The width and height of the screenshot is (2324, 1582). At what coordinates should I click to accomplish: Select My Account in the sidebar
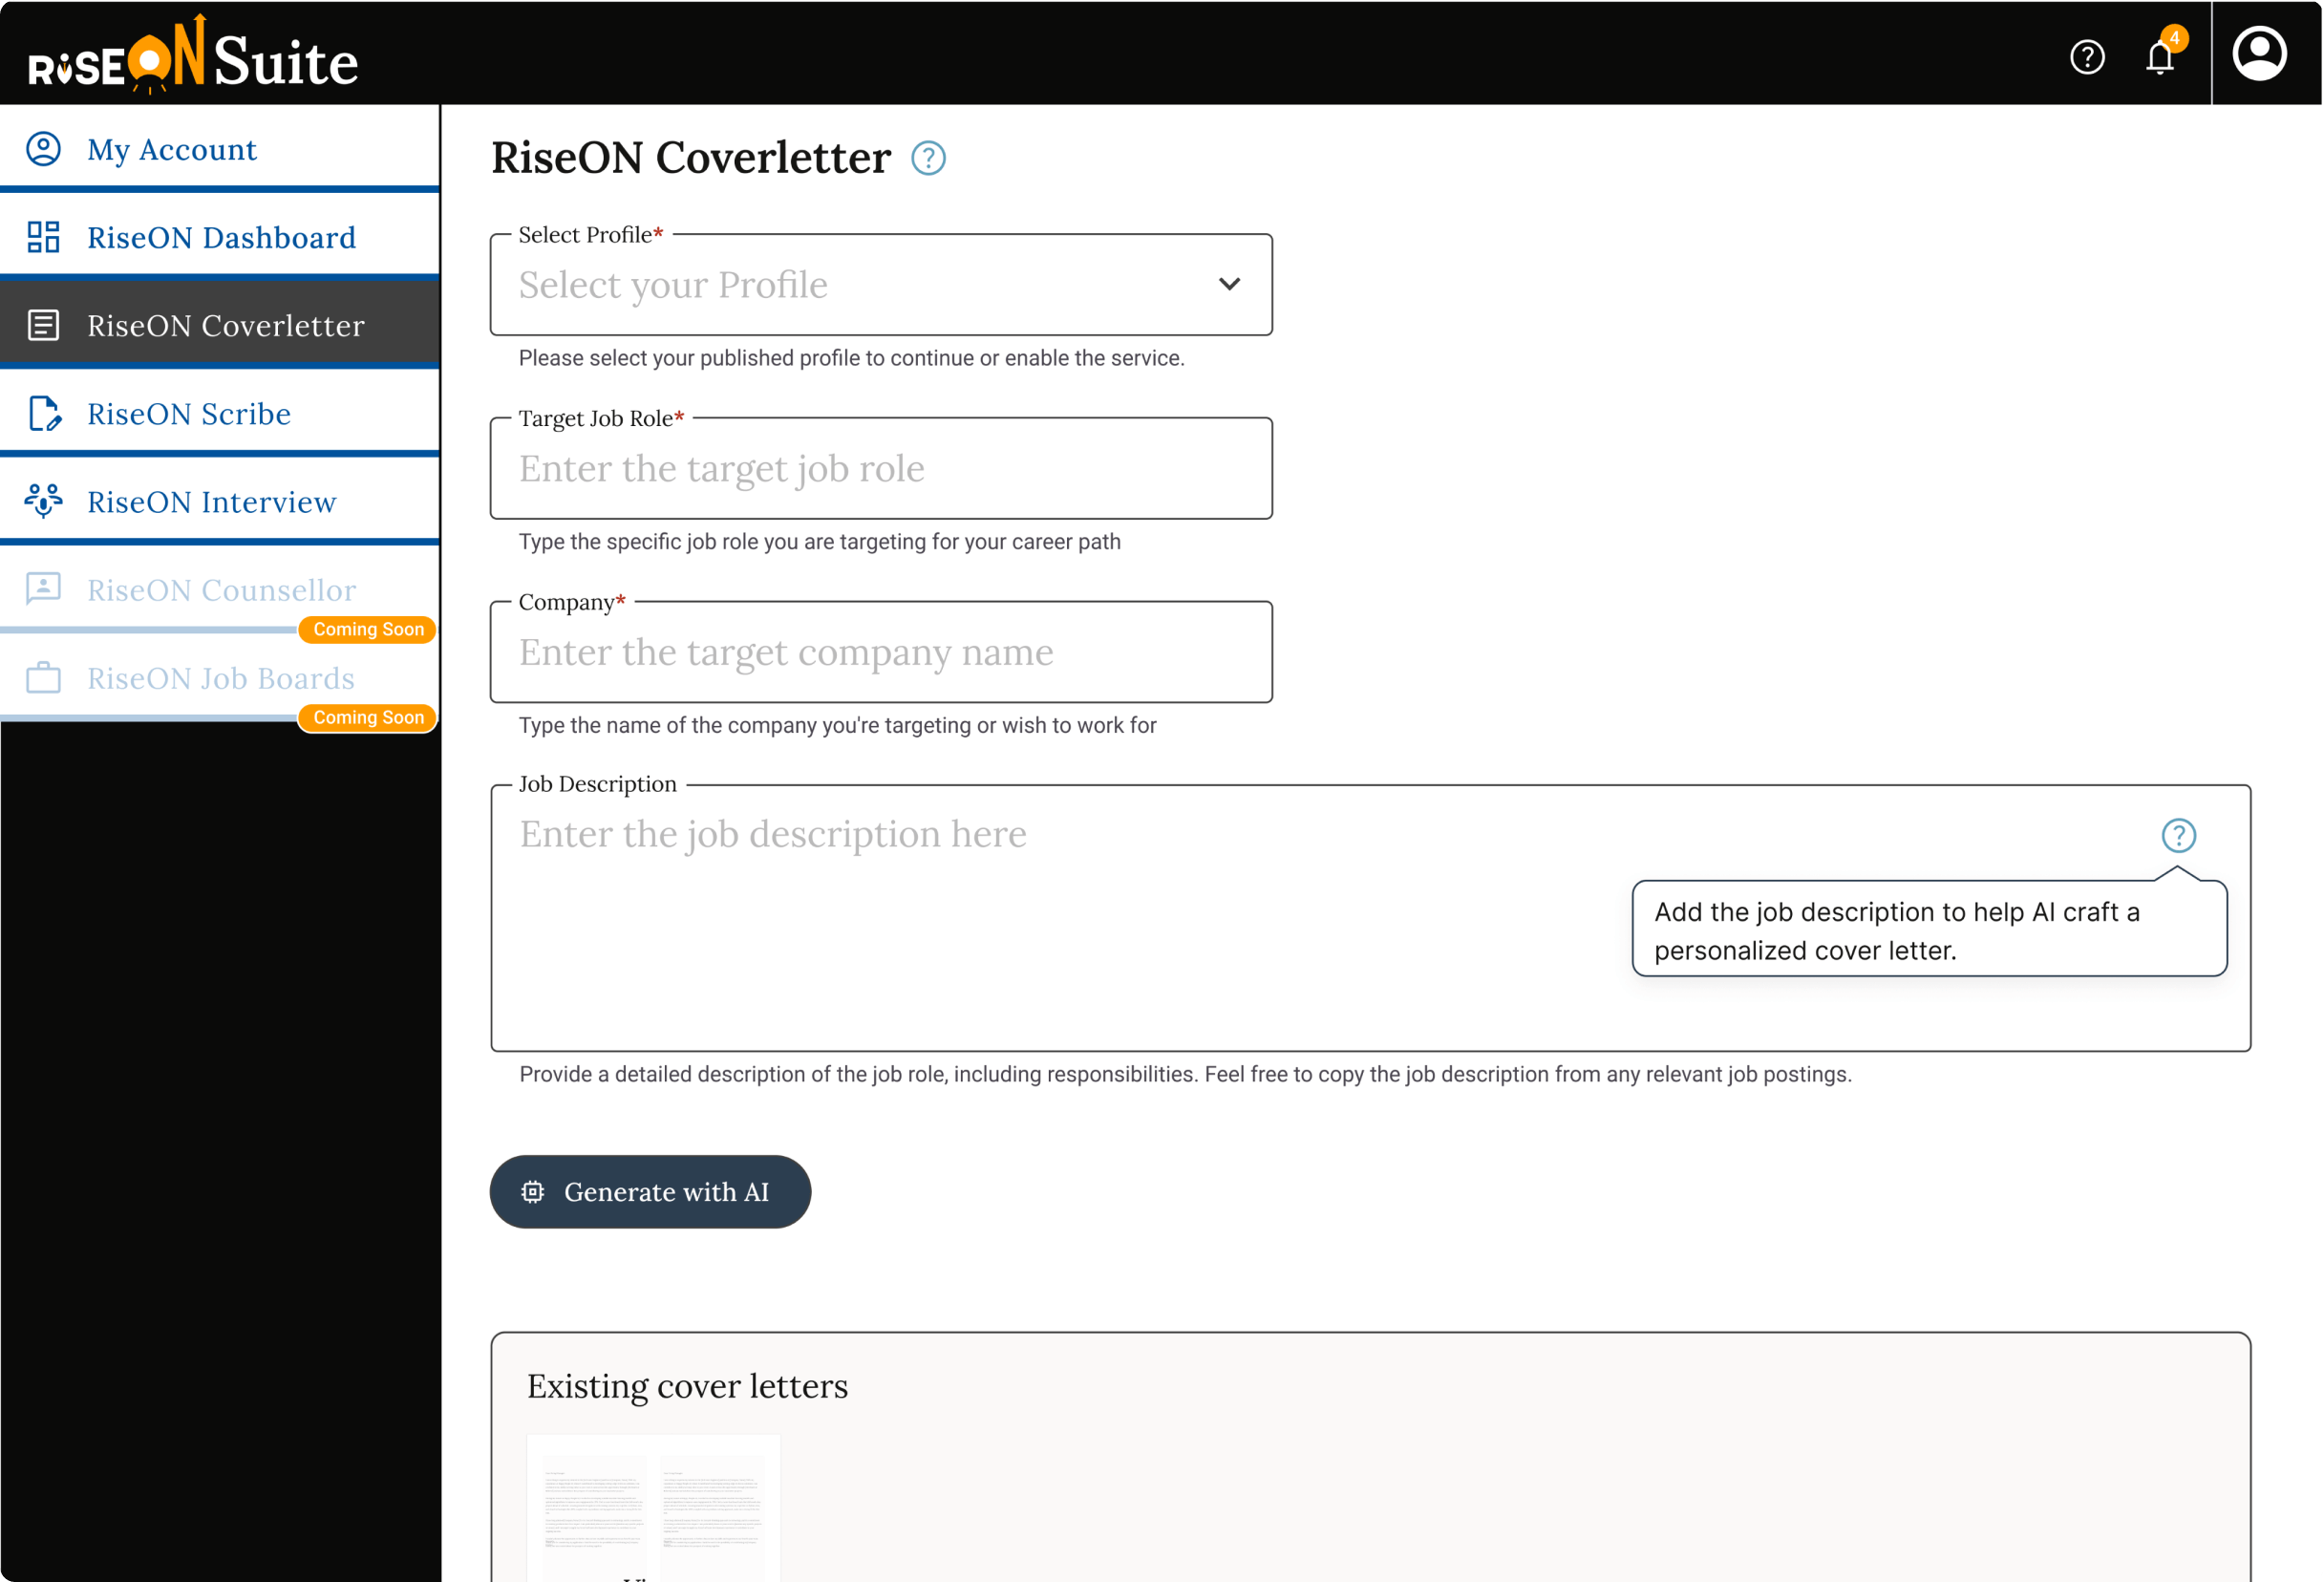(x=171, y=148)
